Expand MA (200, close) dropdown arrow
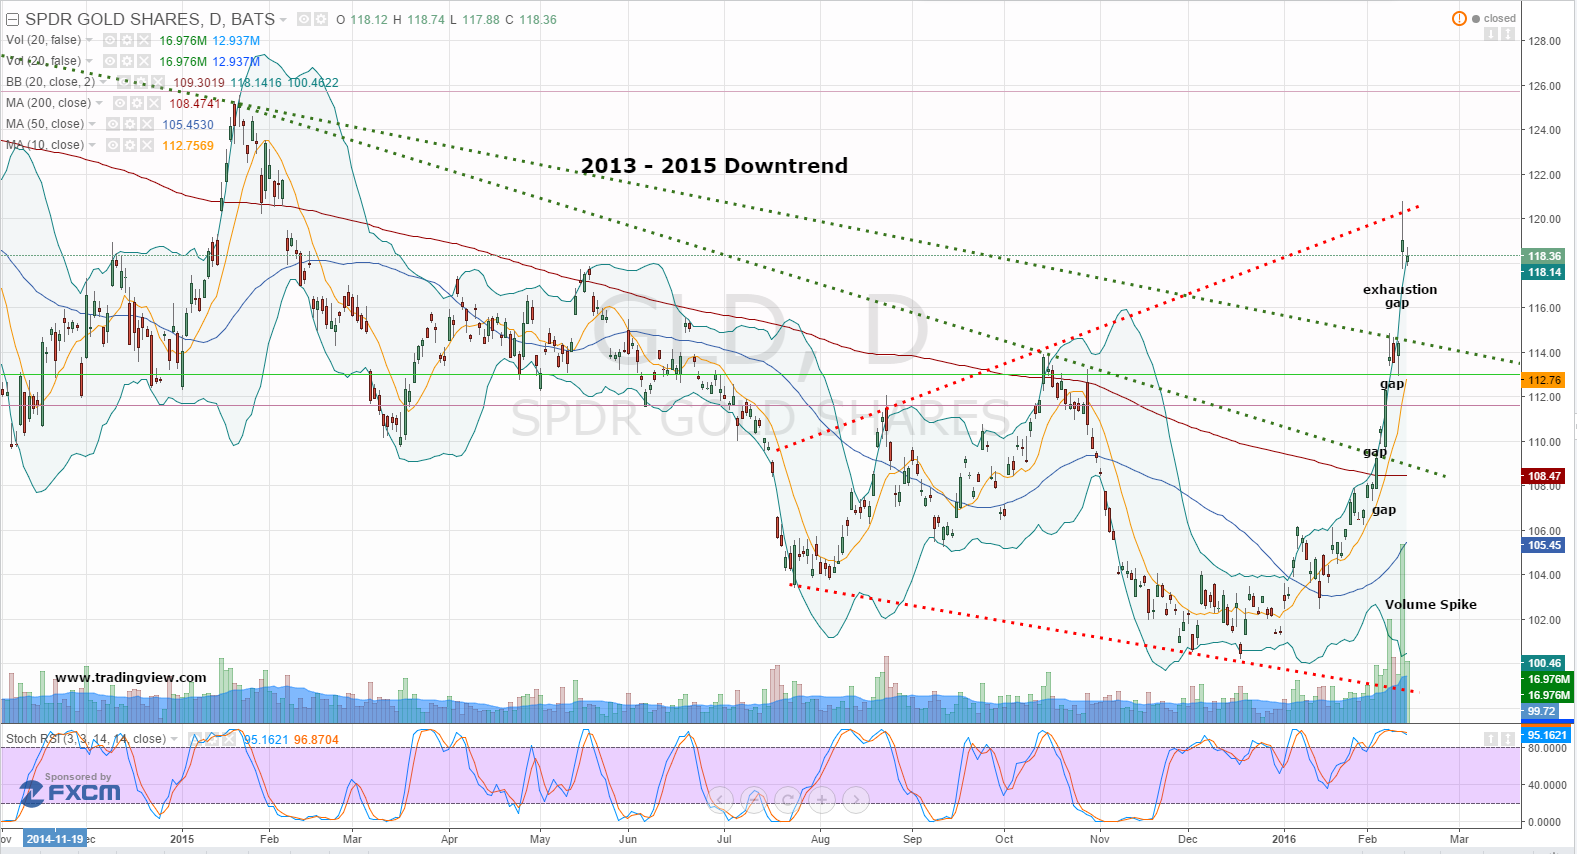 click(100, 104)
